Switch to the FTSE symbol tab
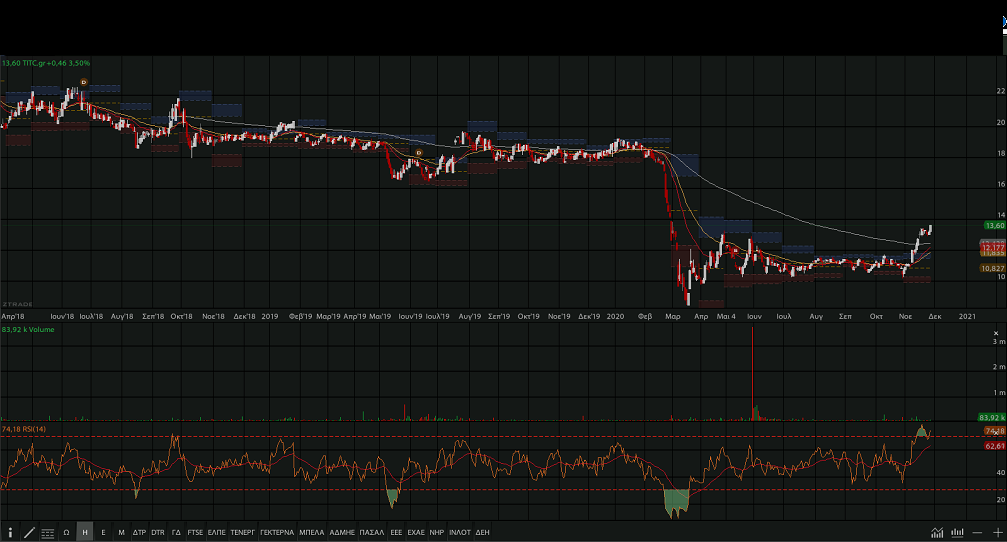This screenshot has height=542, width=1007. pyautogui.click(x=195, y=533)
